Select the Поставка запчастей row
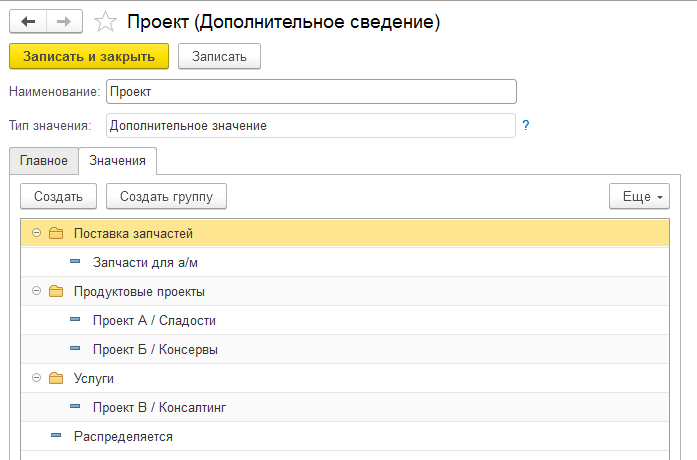The height and width of the screenshot is (460, 697). pyautogui.click(x=345, y=233)
